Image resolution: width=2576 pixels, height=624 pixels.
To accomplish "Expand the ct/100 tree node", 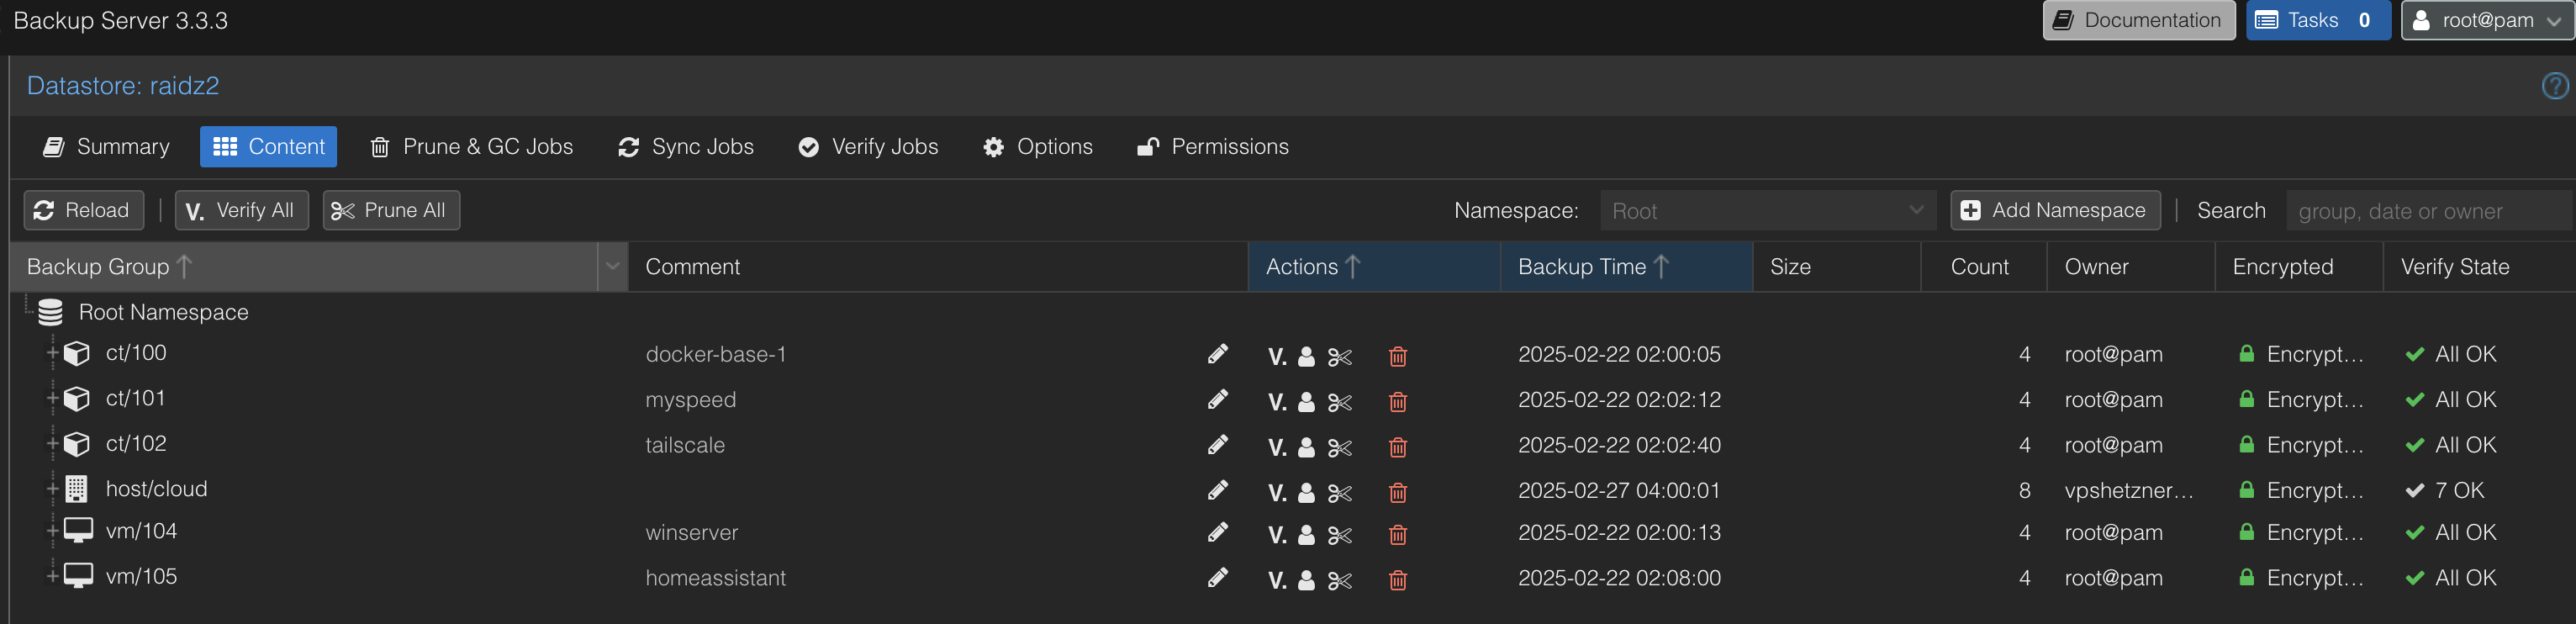I will [x=52, y=353].
